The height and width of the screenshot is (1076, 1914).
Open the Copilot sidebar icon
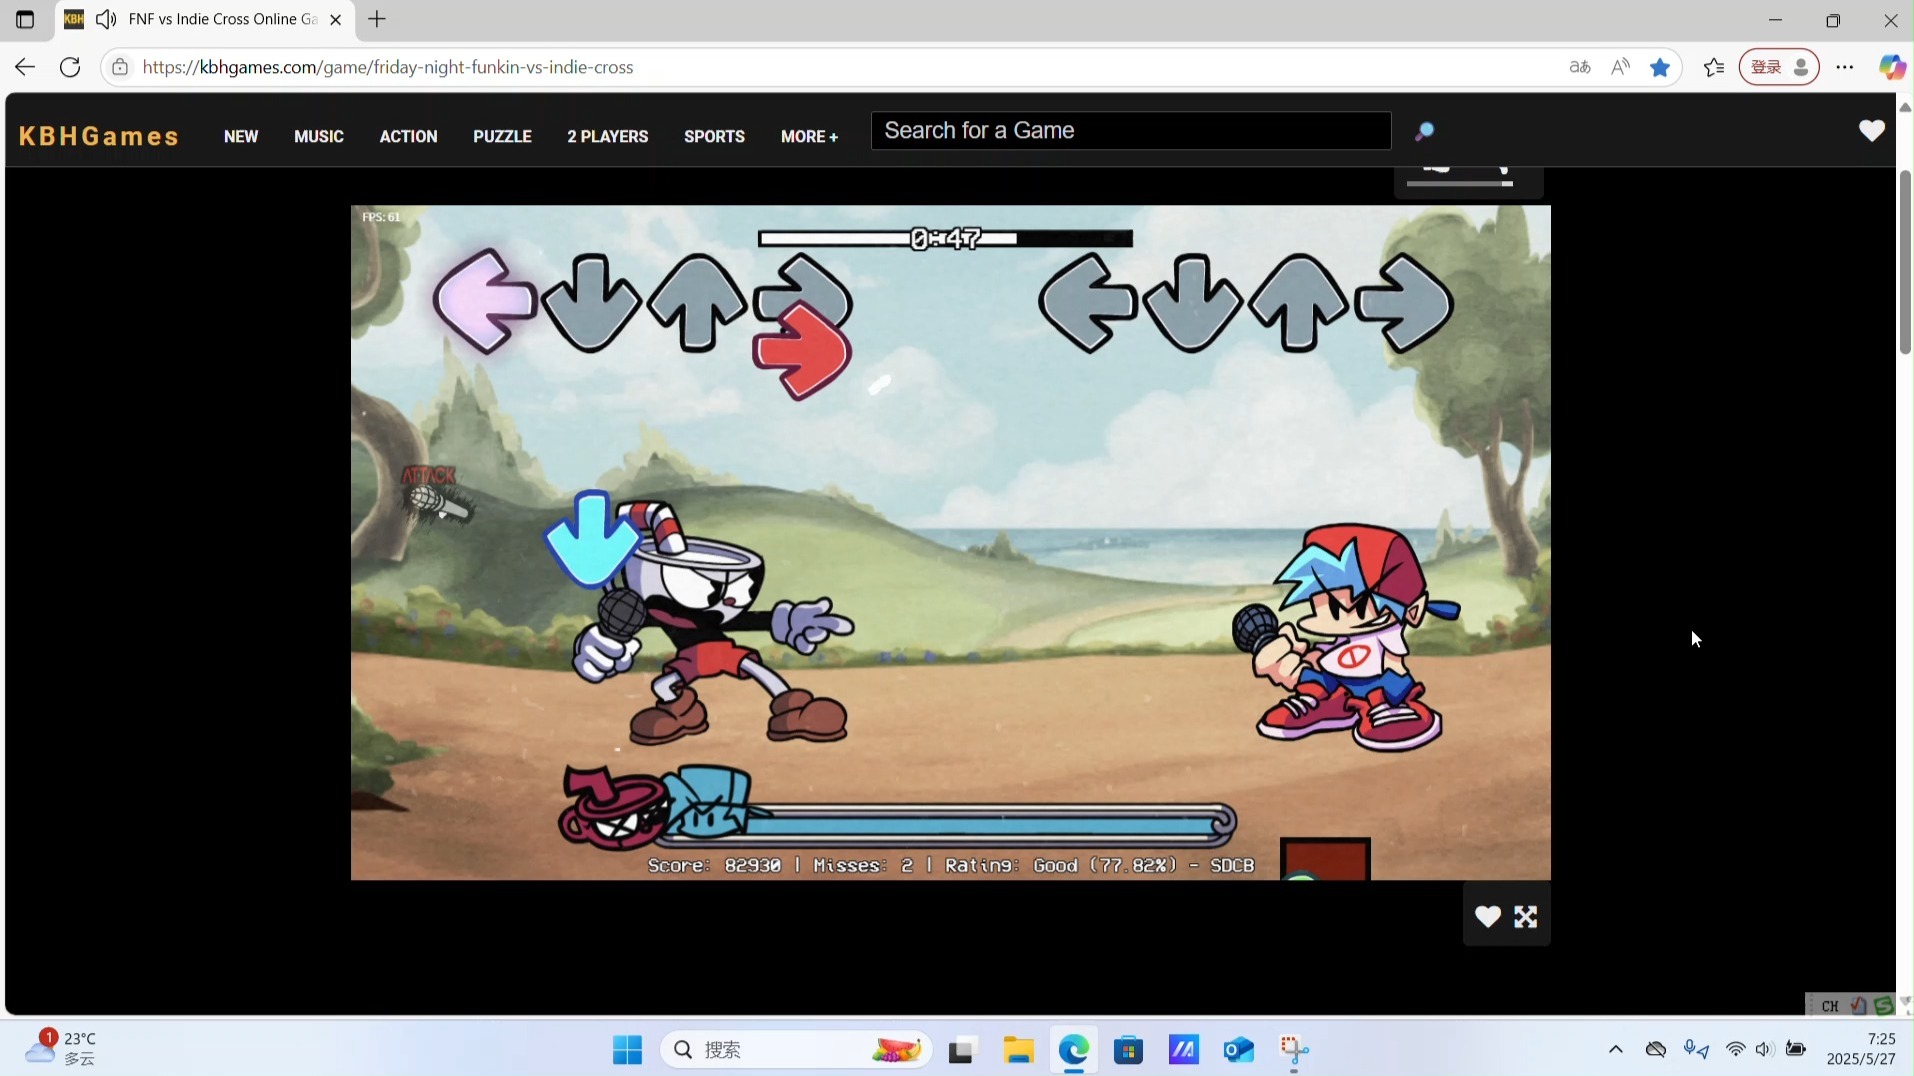pos(1890,67)
